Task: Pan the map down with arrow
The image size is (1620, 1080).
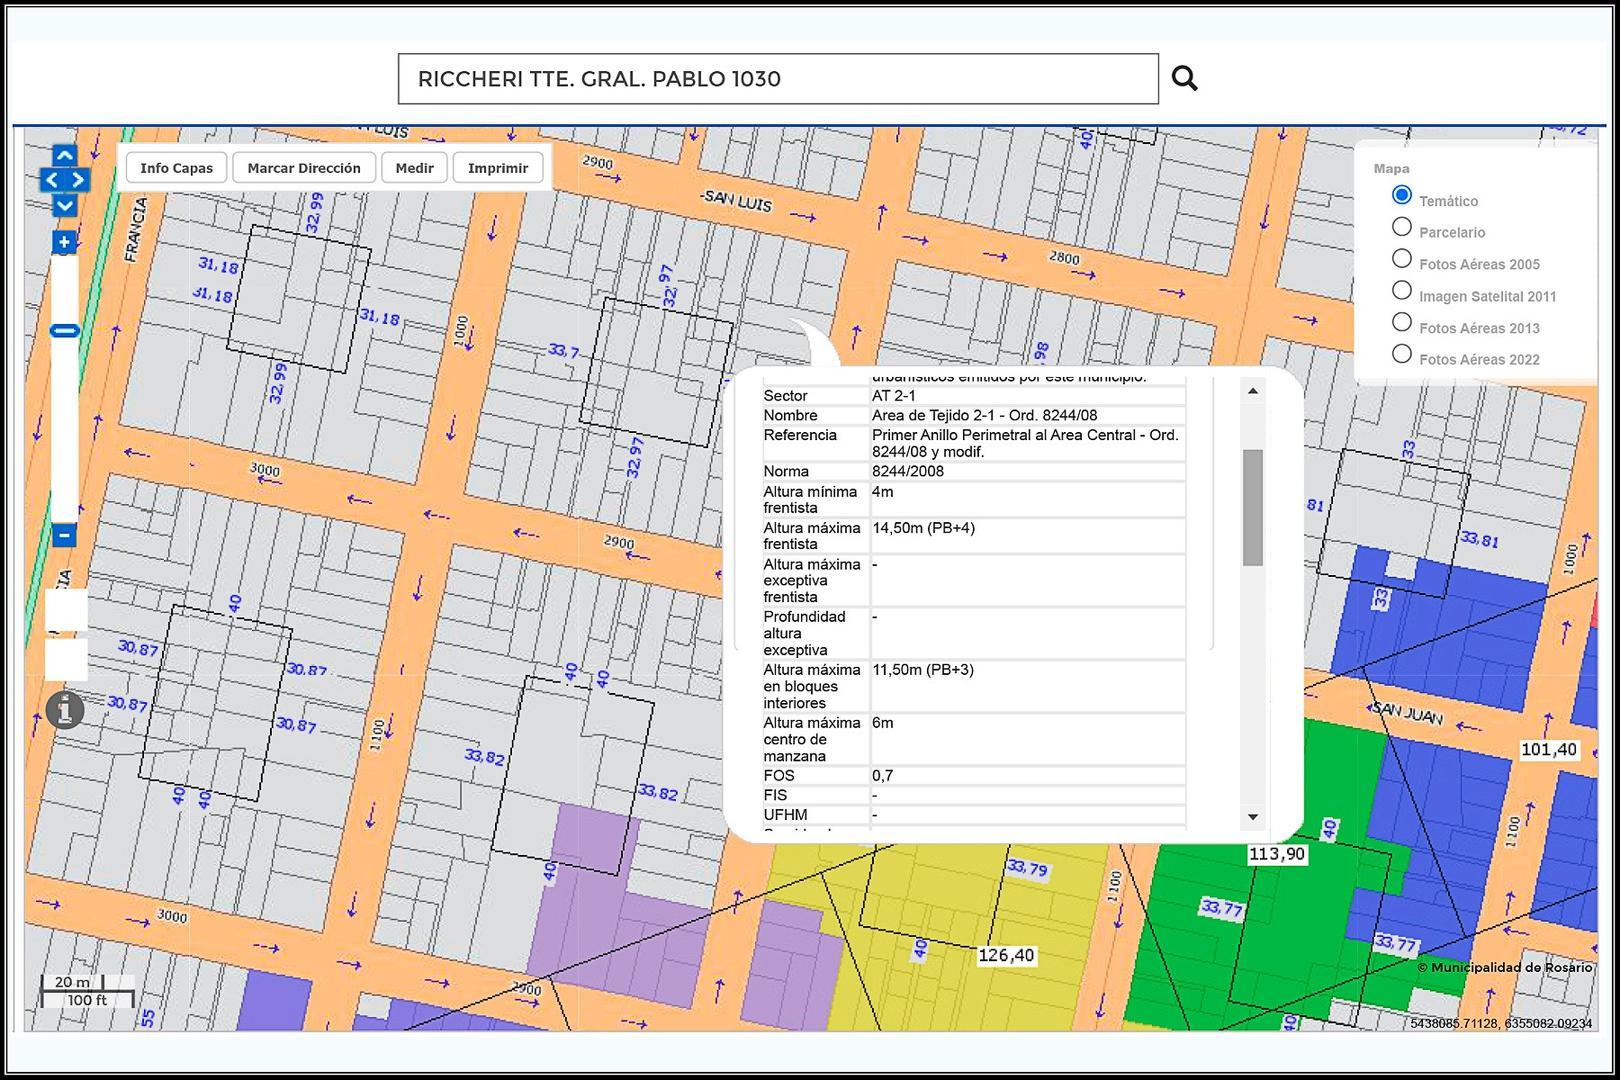Action: pos(64,205)
